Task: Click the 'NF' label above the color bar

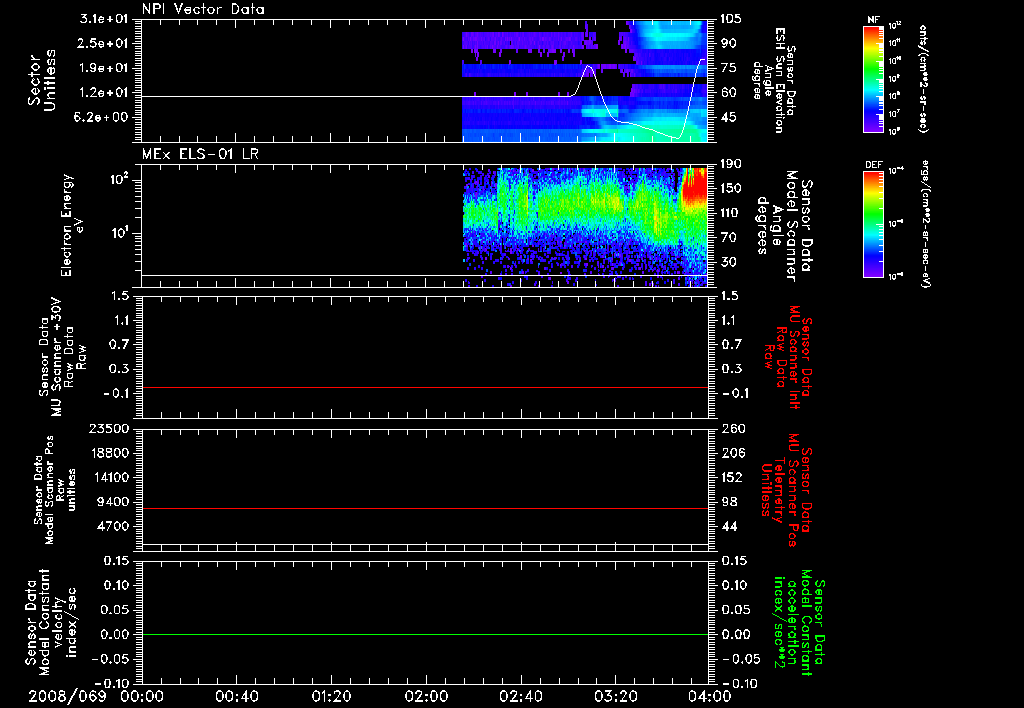Action: (873, 20)
